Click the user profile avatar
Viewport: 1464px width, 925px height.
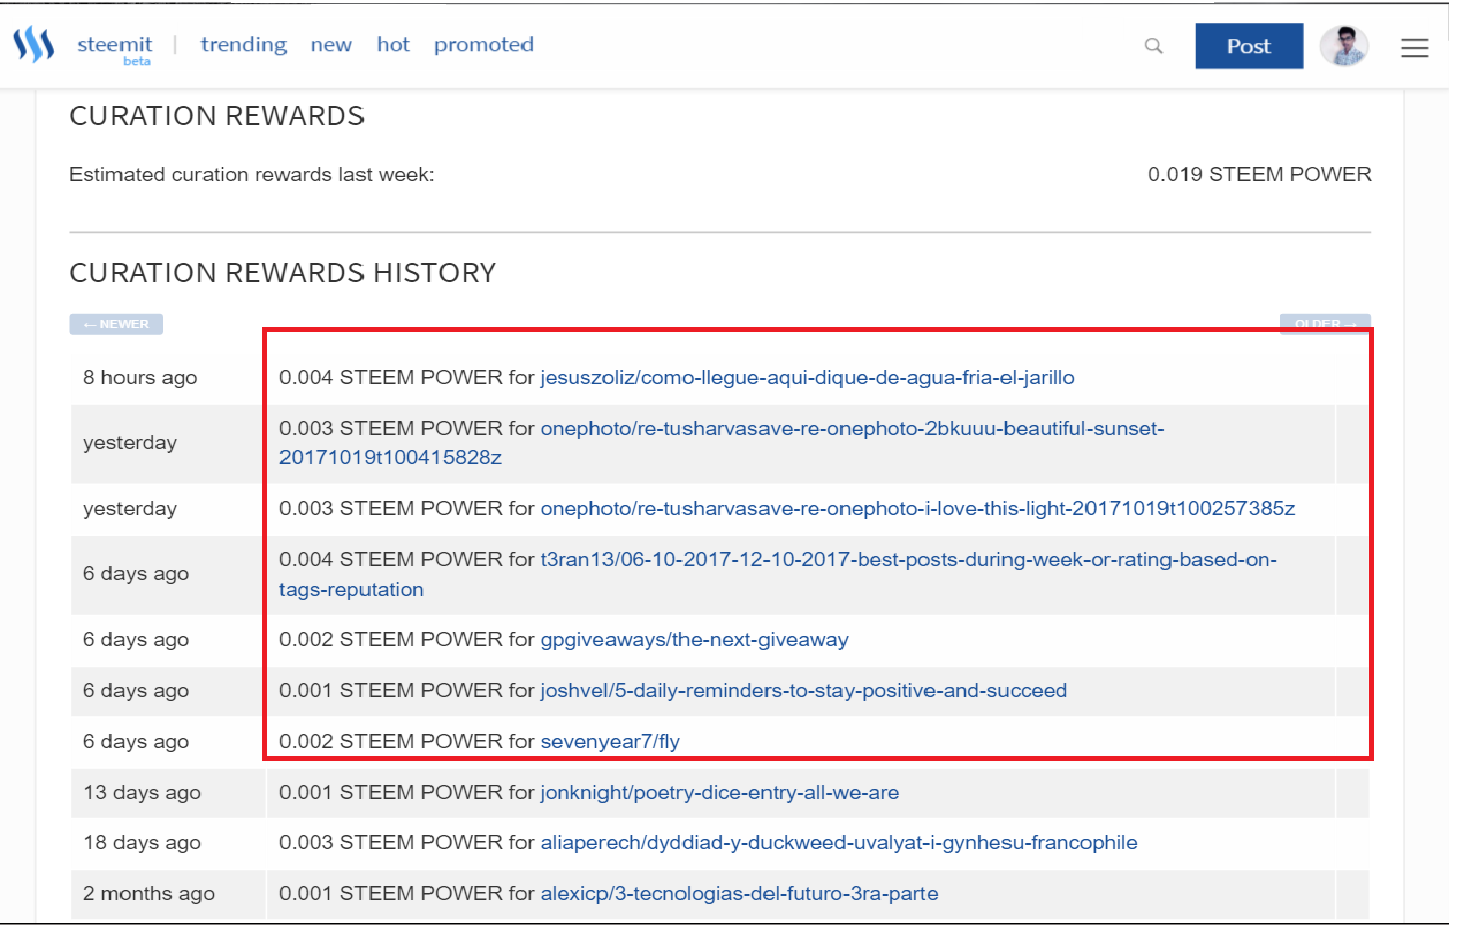[x=1343, y=46]
